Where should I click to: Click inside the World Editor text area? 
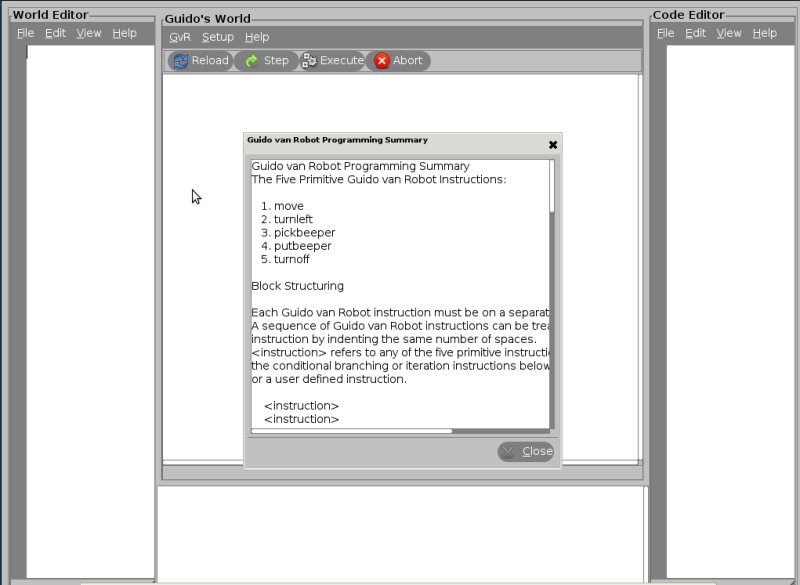90,300
